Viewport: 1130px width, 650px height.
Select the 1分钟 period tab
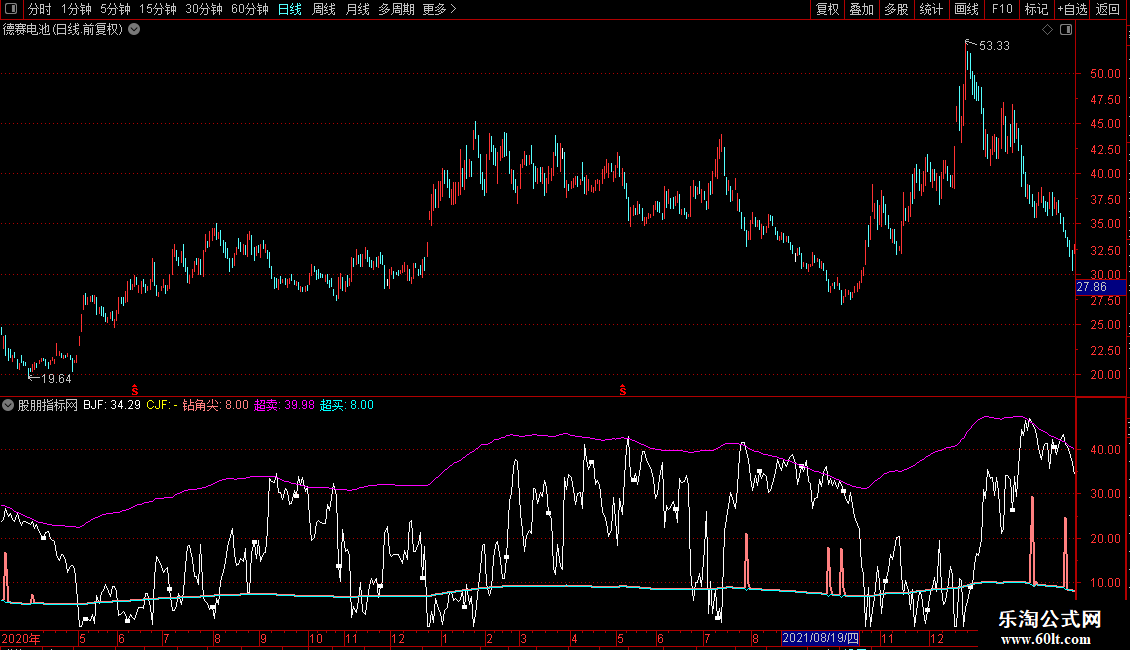pyautogui.click(x=76, y=9)
